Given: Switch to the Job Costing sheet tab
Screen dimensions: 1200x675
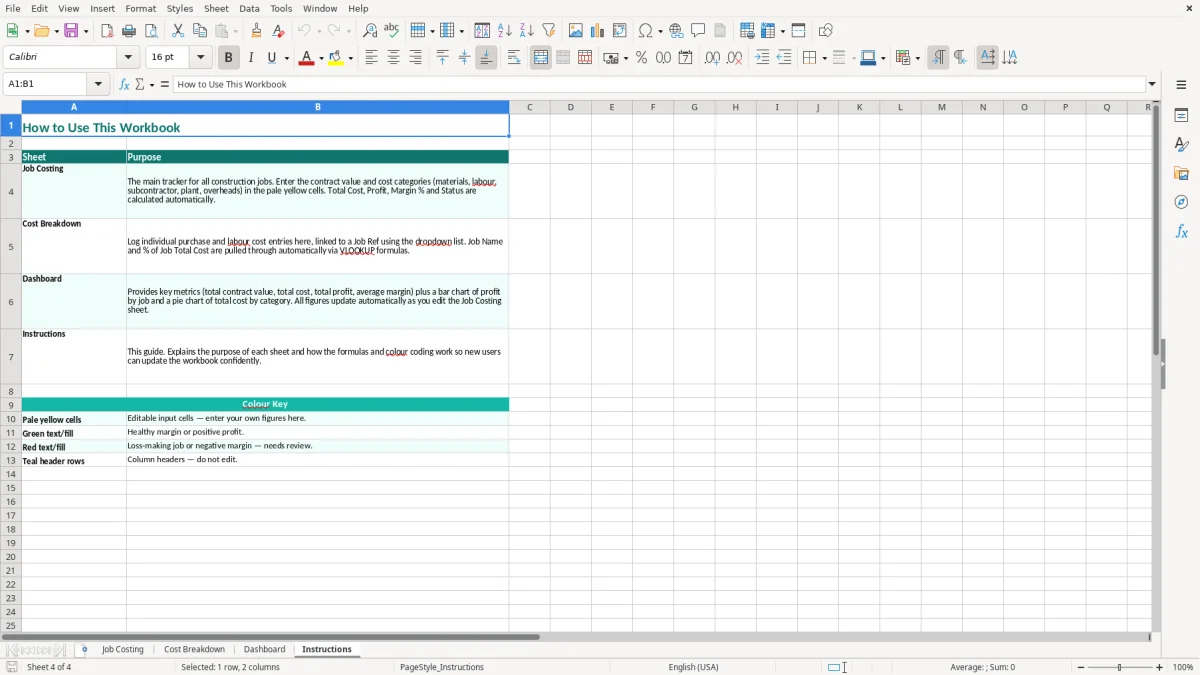Looking at the screenshot, I should coord(123,649).
